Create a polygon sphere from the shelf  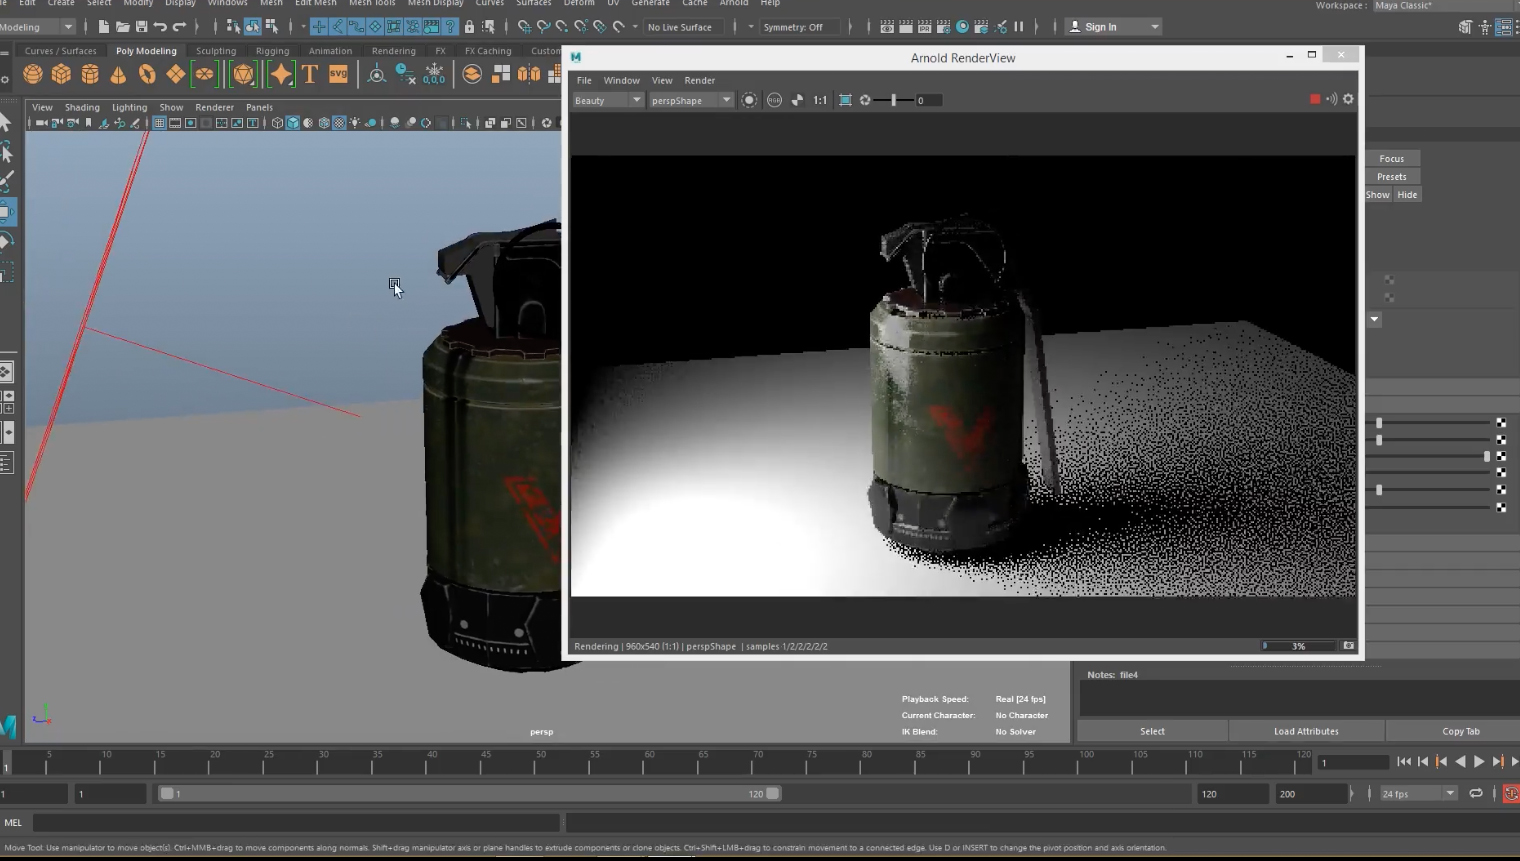33,74
